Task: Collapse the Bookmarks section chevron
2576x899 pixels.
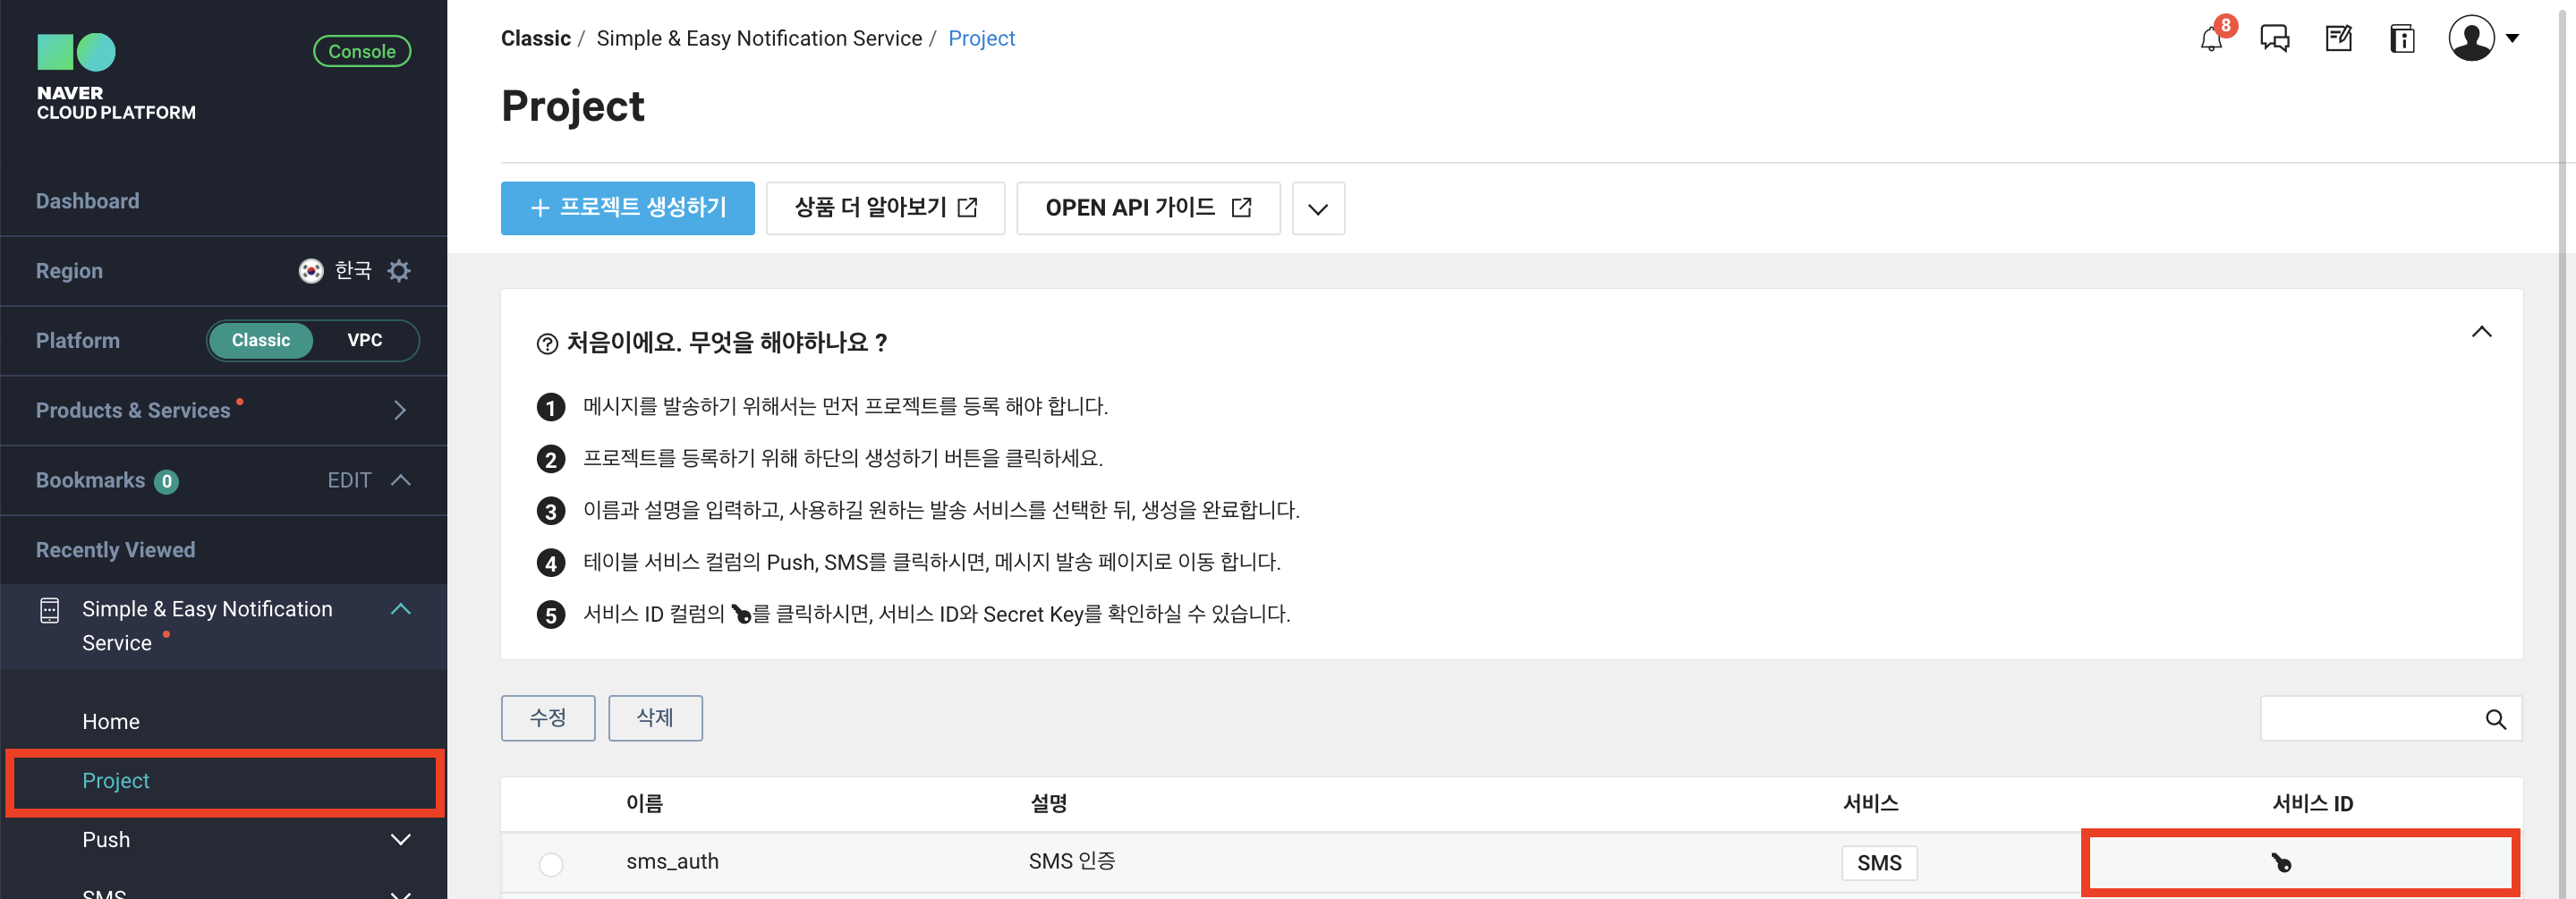Action: coord(401,480)
